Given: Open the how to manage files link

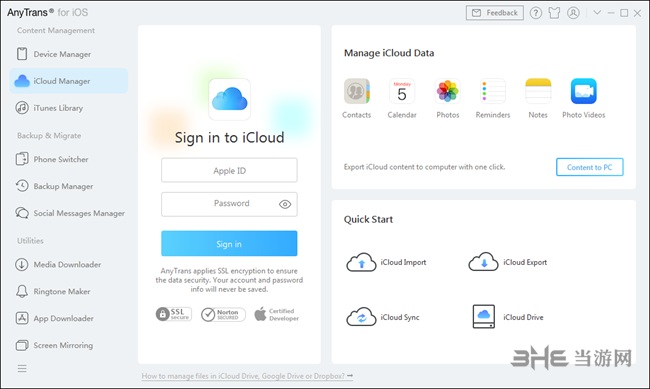Looking at the screenshot, I should pyautogui.click(x=247, y=376).
